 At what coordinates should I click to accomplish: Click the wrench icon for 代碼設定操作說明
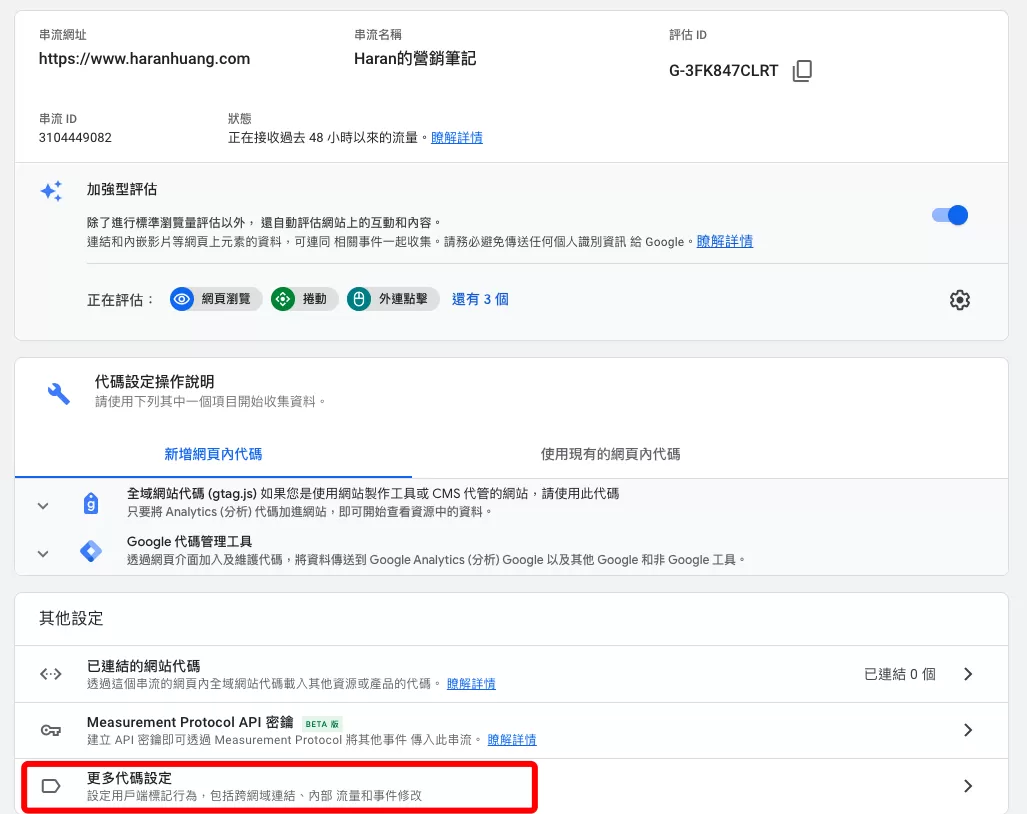58,393
